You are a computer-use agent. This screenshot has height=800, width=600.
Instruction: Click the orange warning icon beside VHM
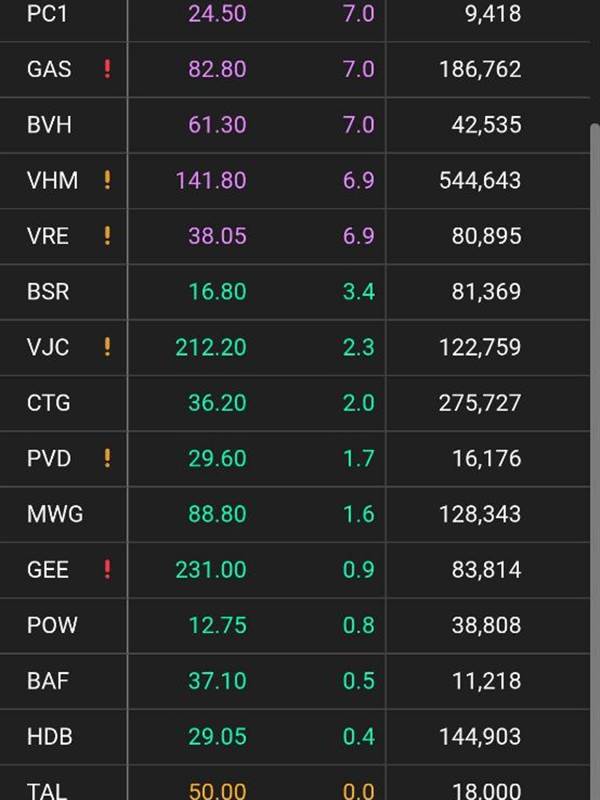point(107,180)
